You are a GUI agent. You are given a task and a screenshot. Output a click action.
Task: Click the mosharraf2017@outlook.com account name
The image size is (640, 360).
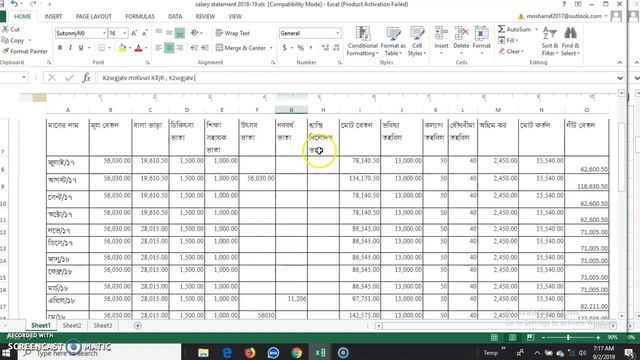(x=564, y=16)
